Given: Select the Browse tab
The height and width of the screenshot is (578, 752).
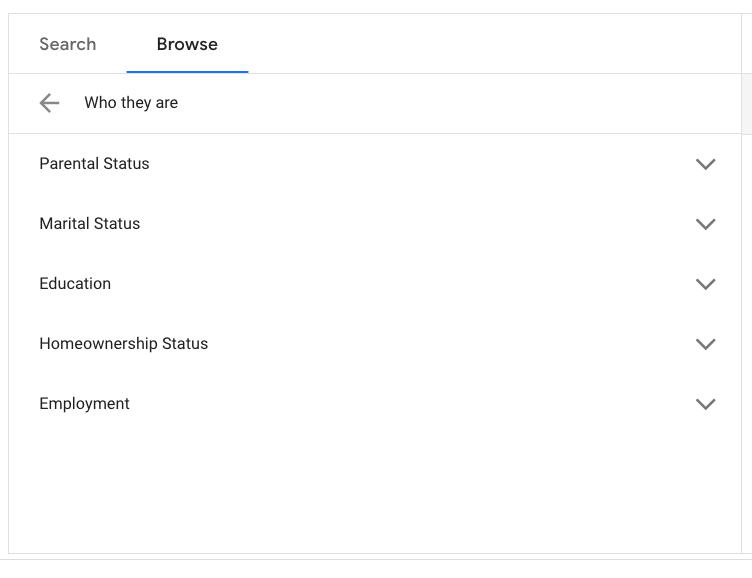Looking at the screenshot, I should click(187, 44).
